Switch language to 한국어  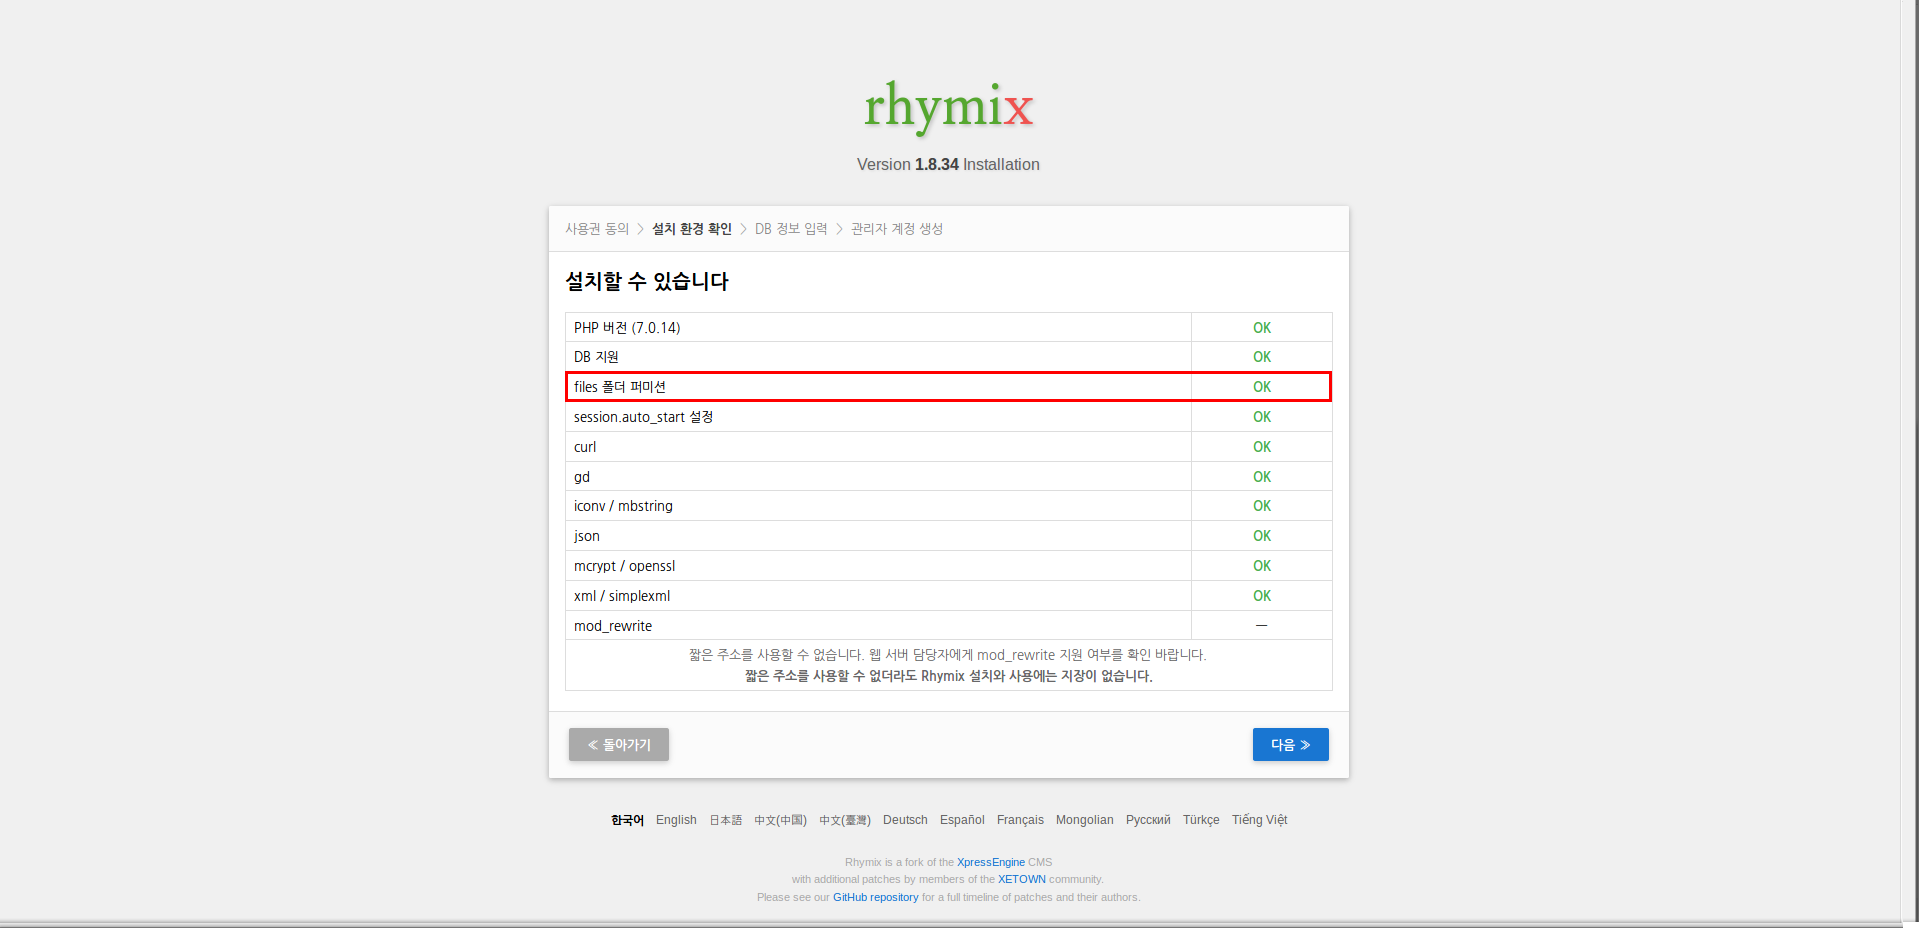pyautogui.click(x=627, y=820)
